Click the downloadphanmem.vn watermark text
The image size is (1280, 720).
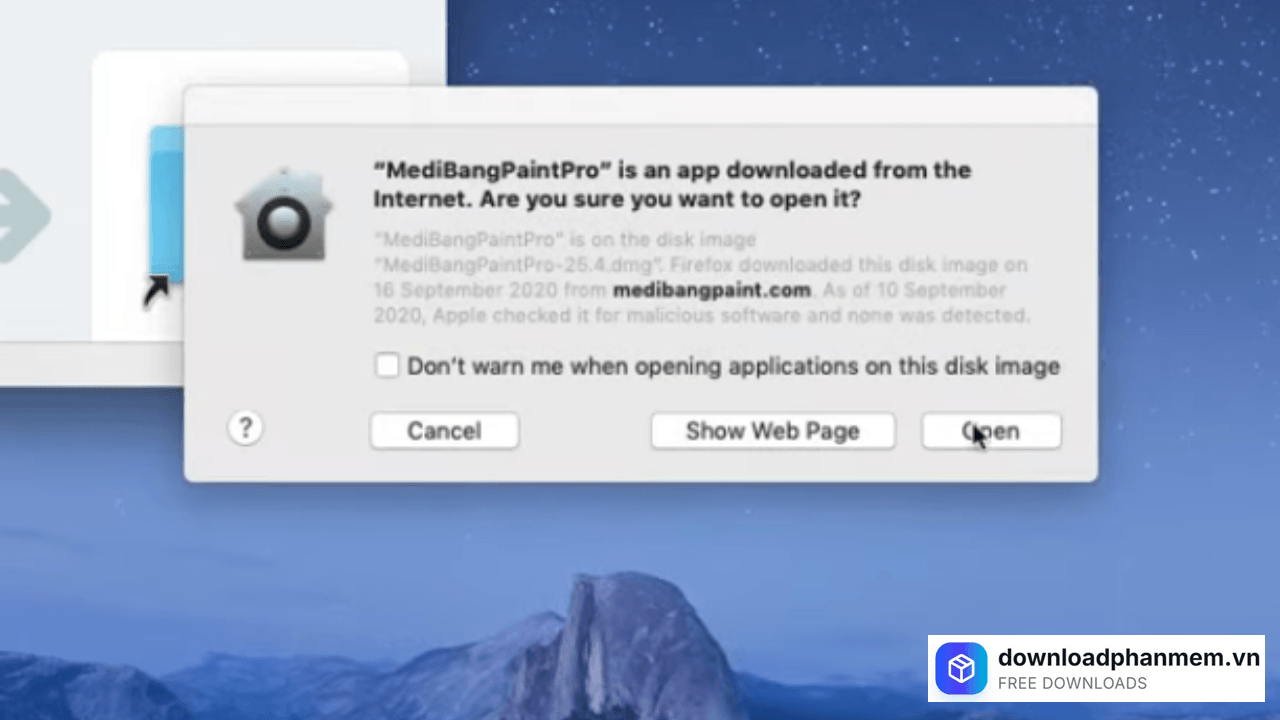point(1128,657)
